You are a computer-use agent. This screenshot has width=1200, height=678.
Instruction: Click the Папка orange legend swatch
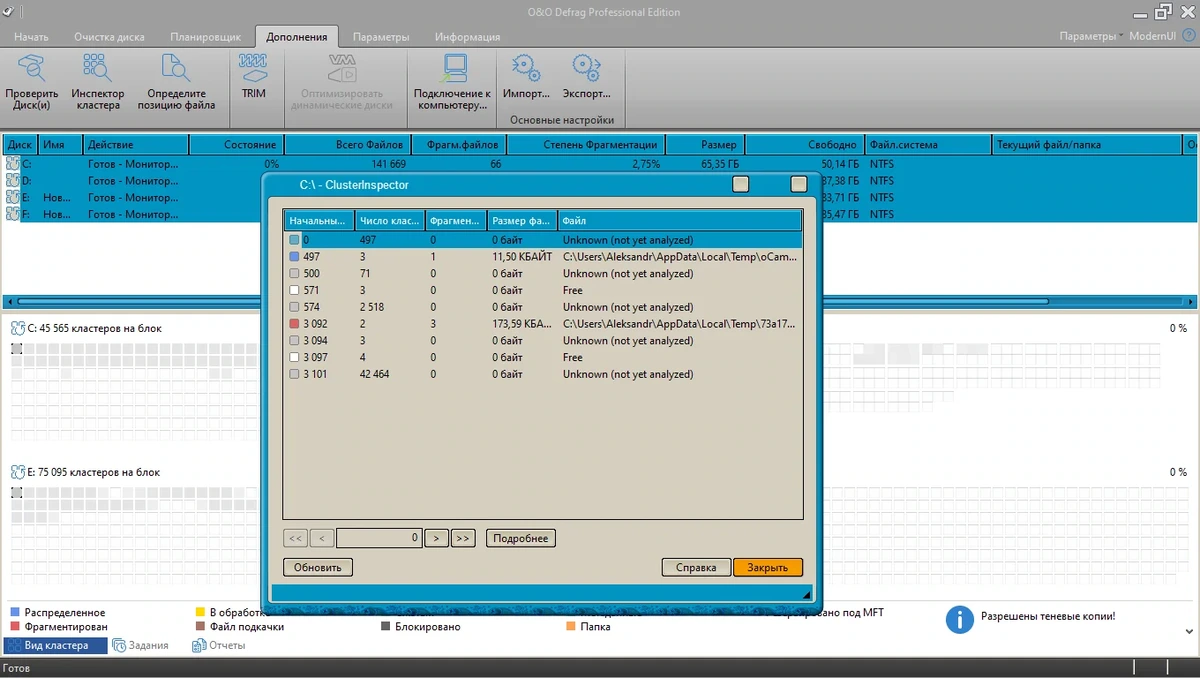[x=571, y=627]
